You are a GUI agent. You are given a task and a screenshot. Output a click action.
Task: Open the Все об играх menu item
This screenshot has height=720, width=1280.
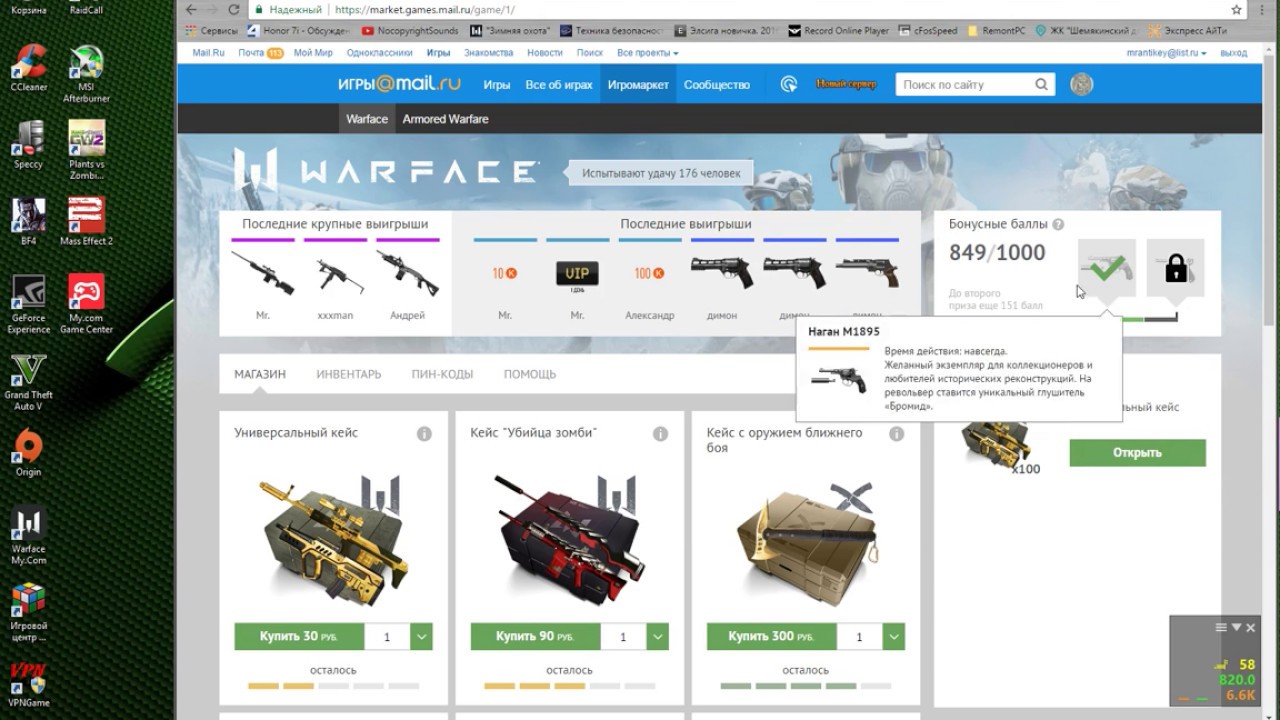tap(559, 85)
